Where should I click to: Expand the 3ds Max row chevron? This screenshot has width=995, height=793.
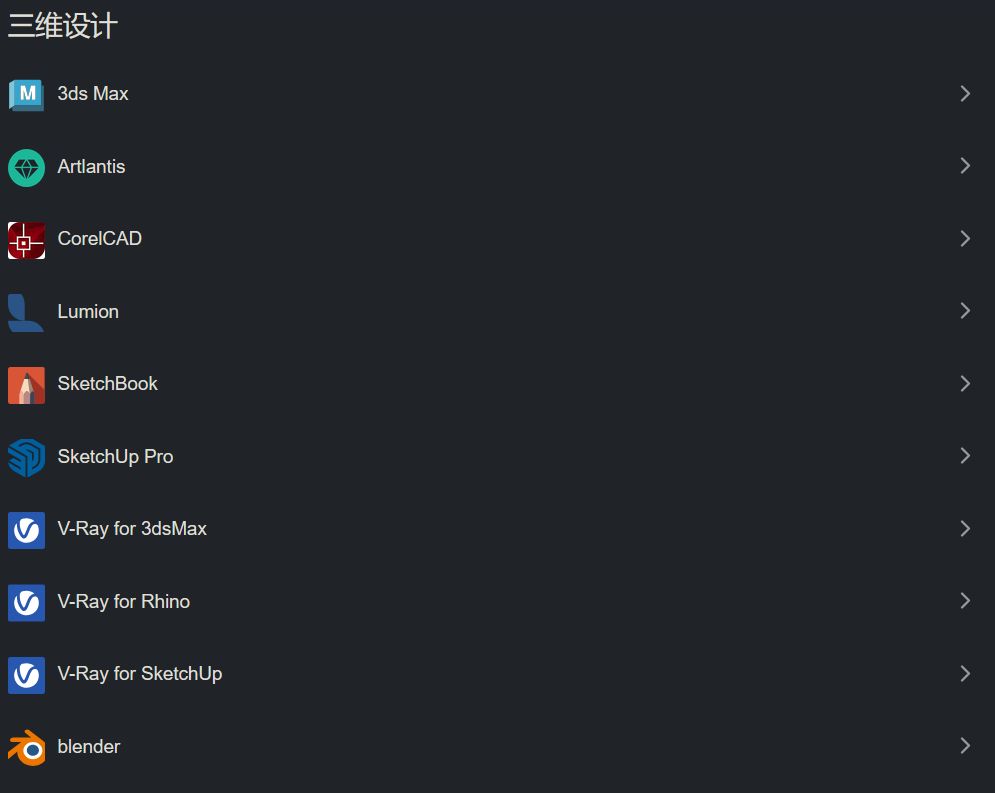pyautogui.click(x=965, y=94)
